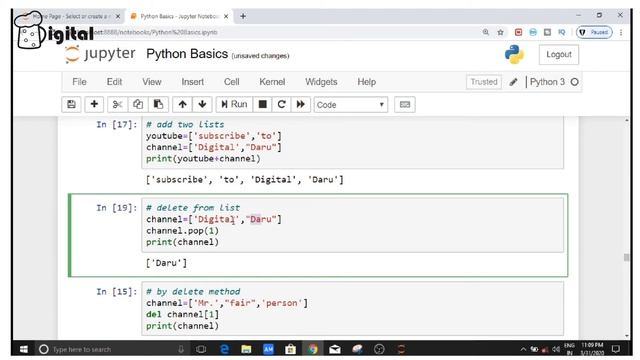Open the Mail app from the taskbar
This screenshot has width=640, height=360.
[x=335, y=349]
